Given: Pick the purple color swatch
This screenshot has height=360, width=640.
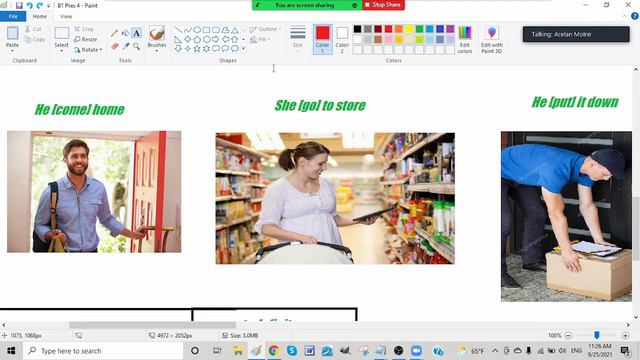Looking at the screenshot, I should [450, 29].
